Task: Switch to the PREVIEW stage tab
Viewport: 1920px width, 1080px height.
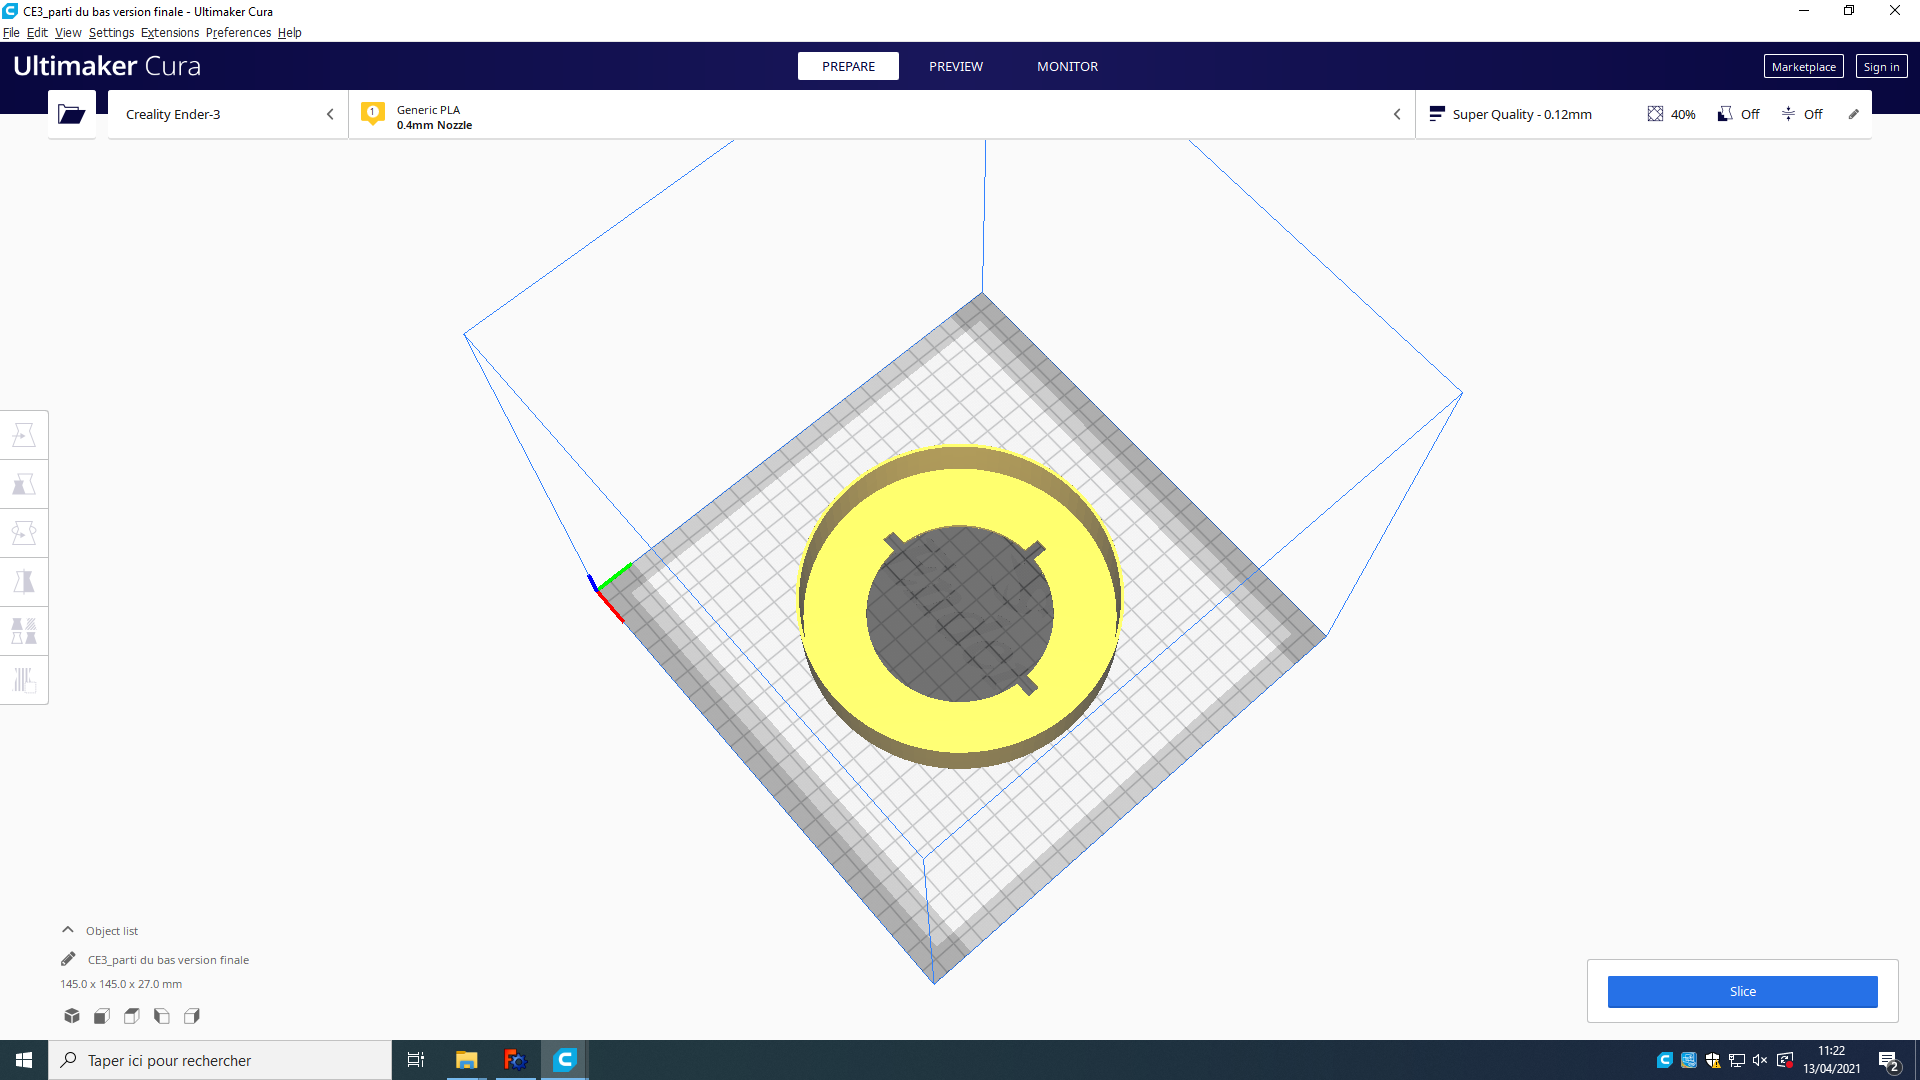Action: click(x=955, y=66)
